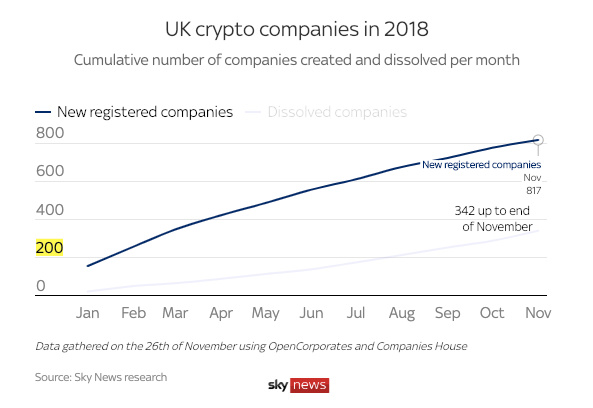Click the Sky News logo
Screen dimensions: 593x408
point(298,385)
